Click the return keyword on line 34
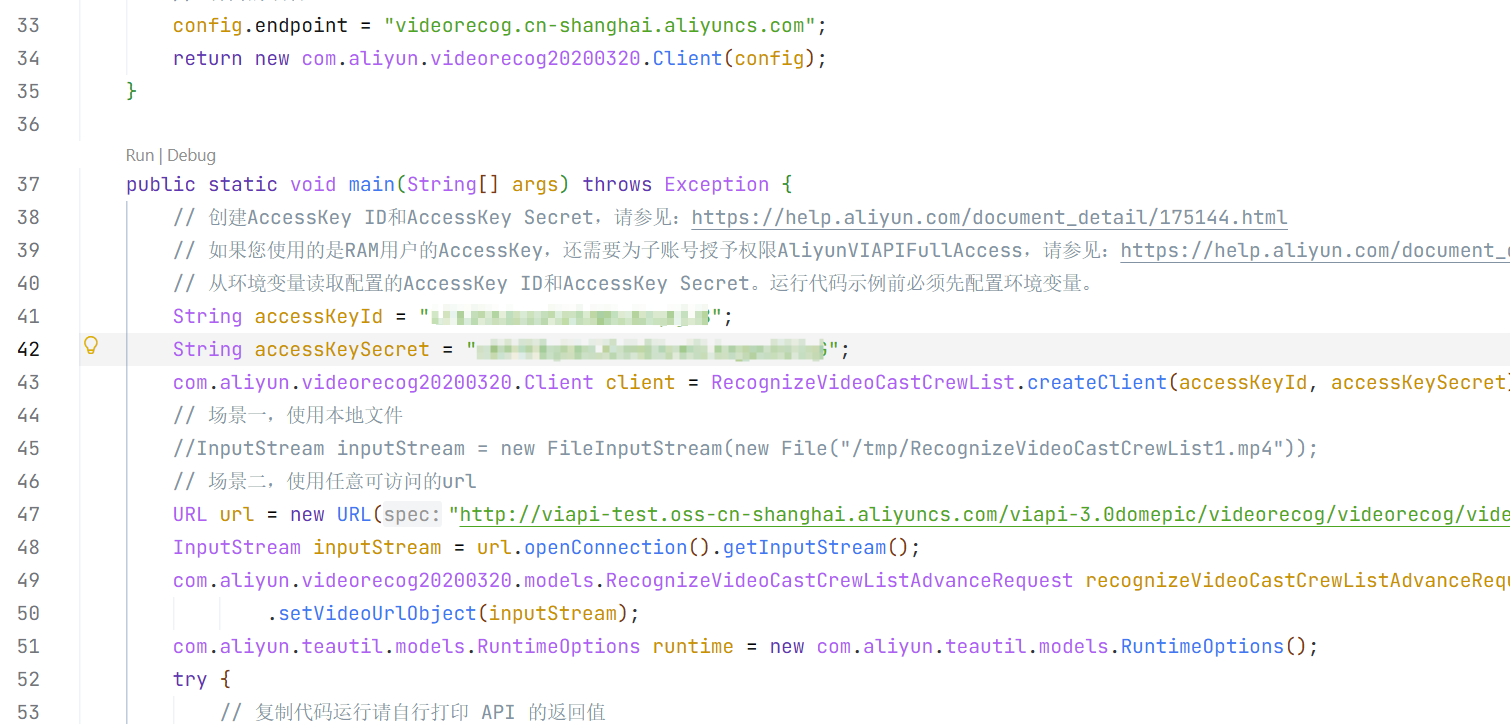1510x724 pixels. tap(207, 58)
